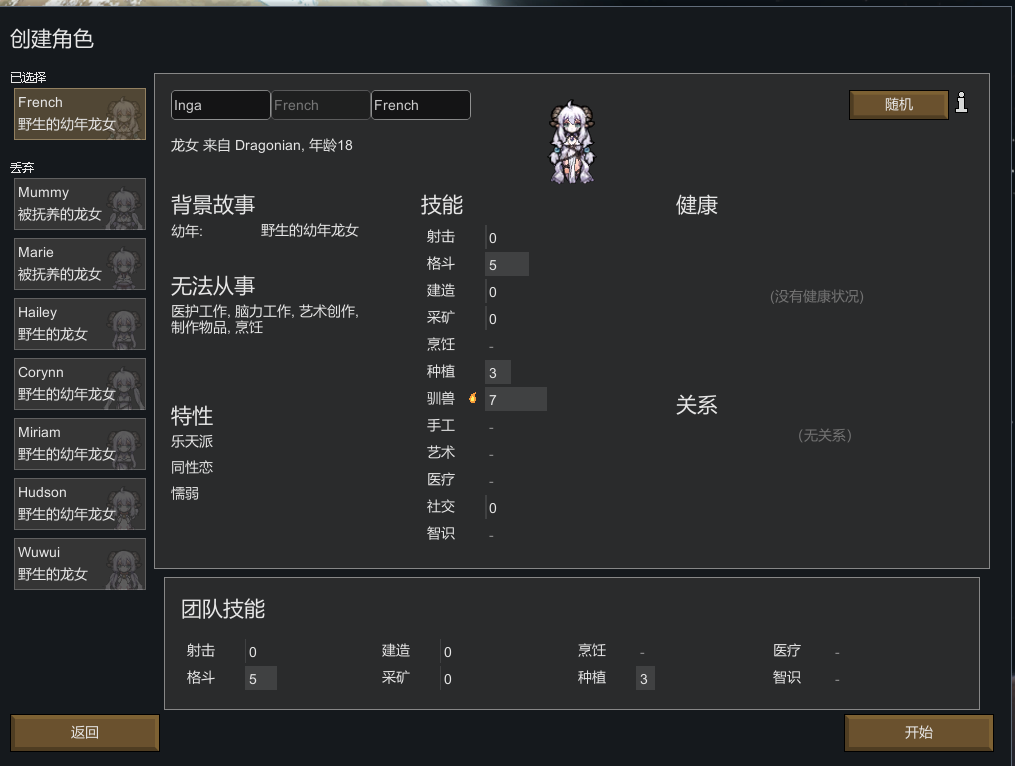The image size is (1015, 766).
Task: Click the greyed nickname field 'French'
Action: pos(320,105)
